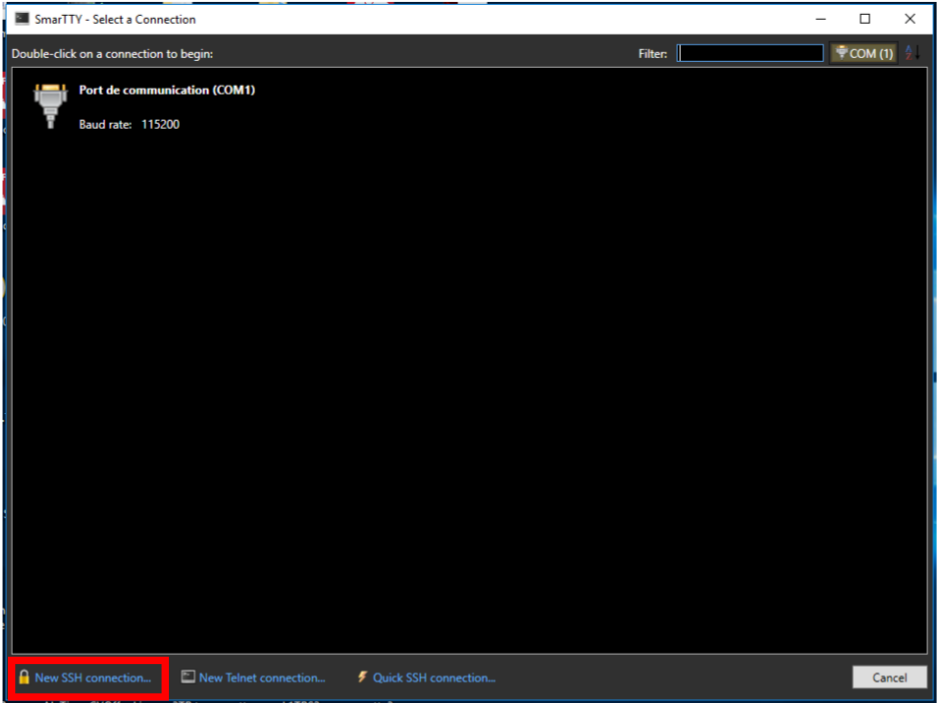Click the padlock icon for New SSH connection
The height and width of the screenshot is (703, 939).
(x=22, y=677)
